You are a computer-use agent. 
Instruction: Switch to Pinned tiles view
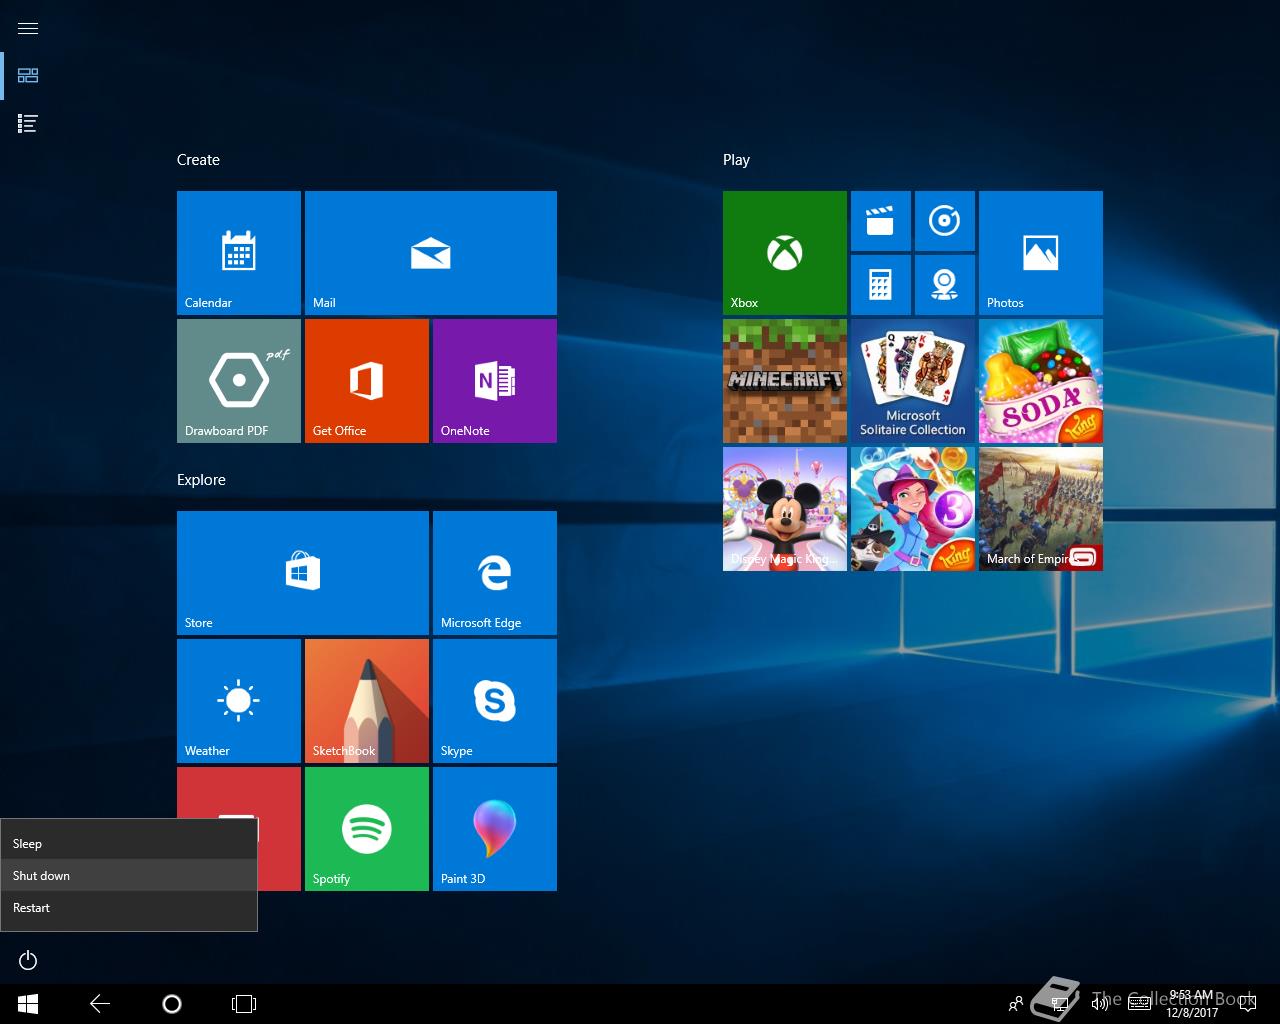pyautogui.click(x=28, y=76)
